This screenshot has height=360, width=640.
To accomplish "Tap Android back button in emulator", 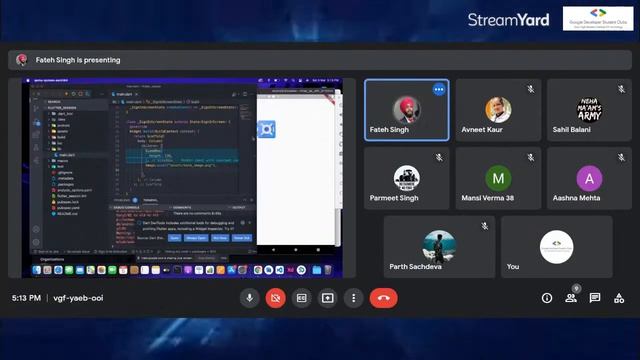I will [273, 249].
